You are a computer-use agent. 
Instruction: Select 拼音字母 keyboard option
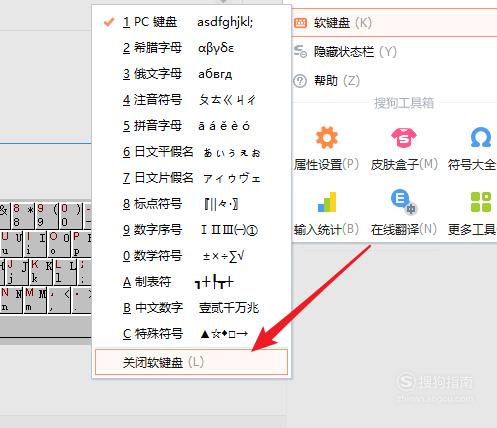click(x=191, y=126)
